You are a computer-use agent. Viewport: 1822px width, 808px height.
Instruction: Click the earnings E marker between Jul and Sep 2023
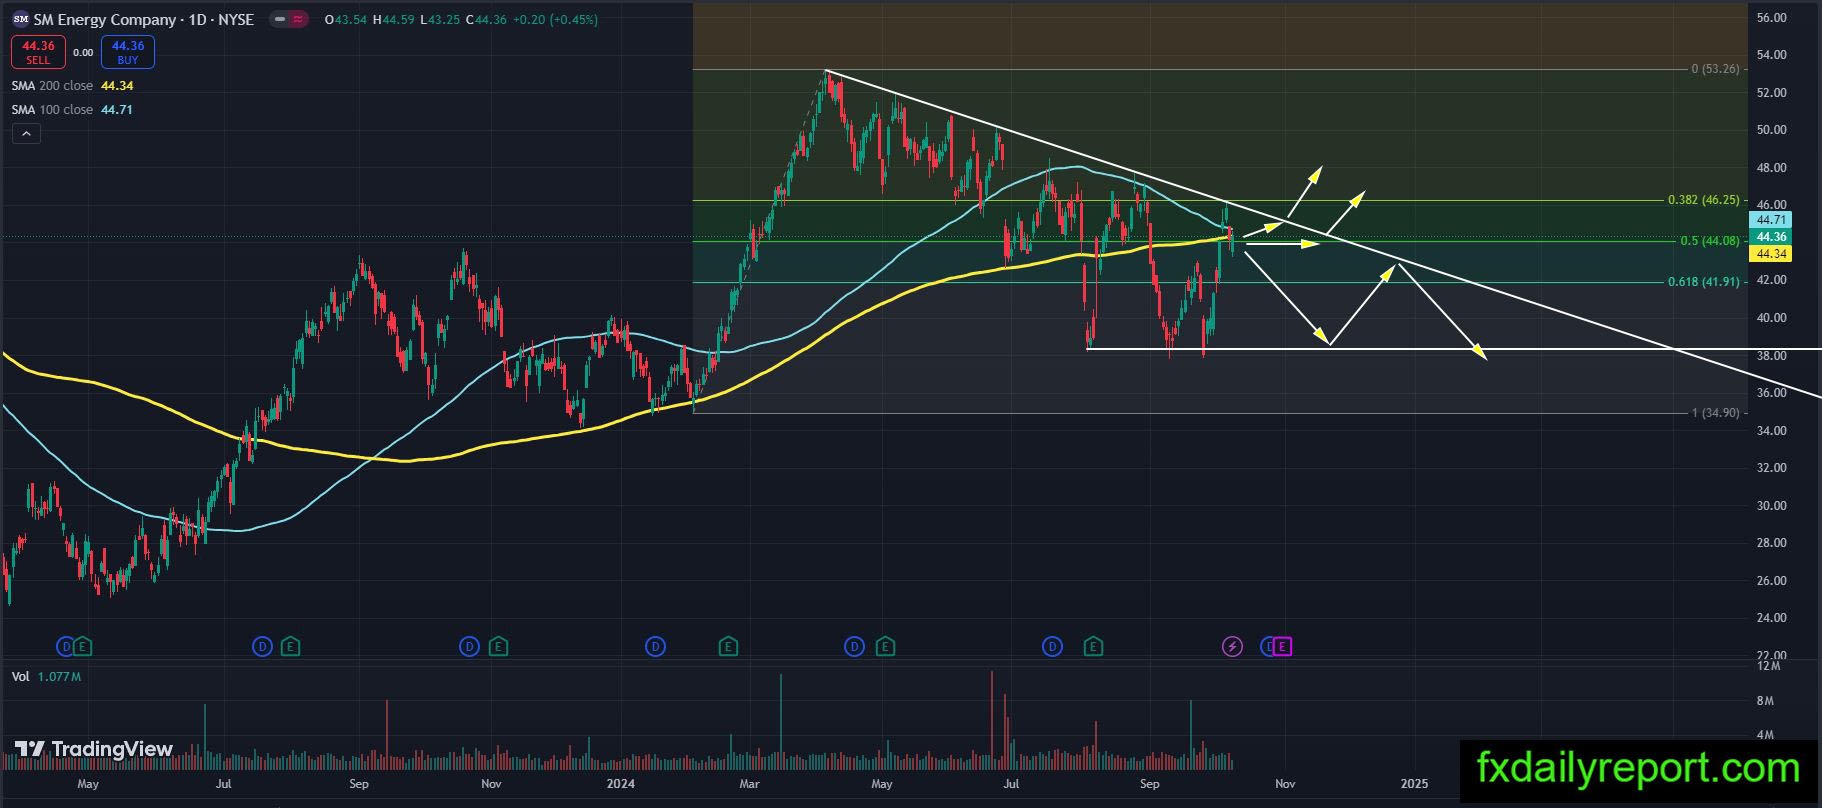coord(290,647)
